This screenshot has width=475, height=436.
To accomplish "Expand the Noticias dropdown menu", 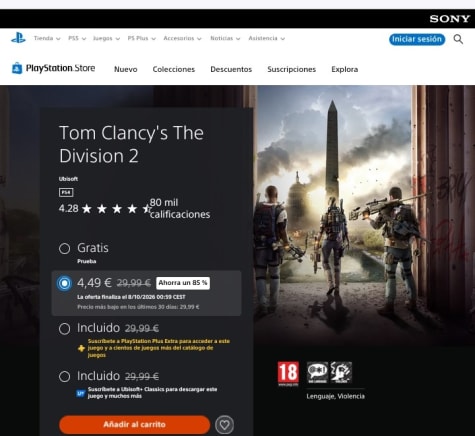I will tap(225, 38).
